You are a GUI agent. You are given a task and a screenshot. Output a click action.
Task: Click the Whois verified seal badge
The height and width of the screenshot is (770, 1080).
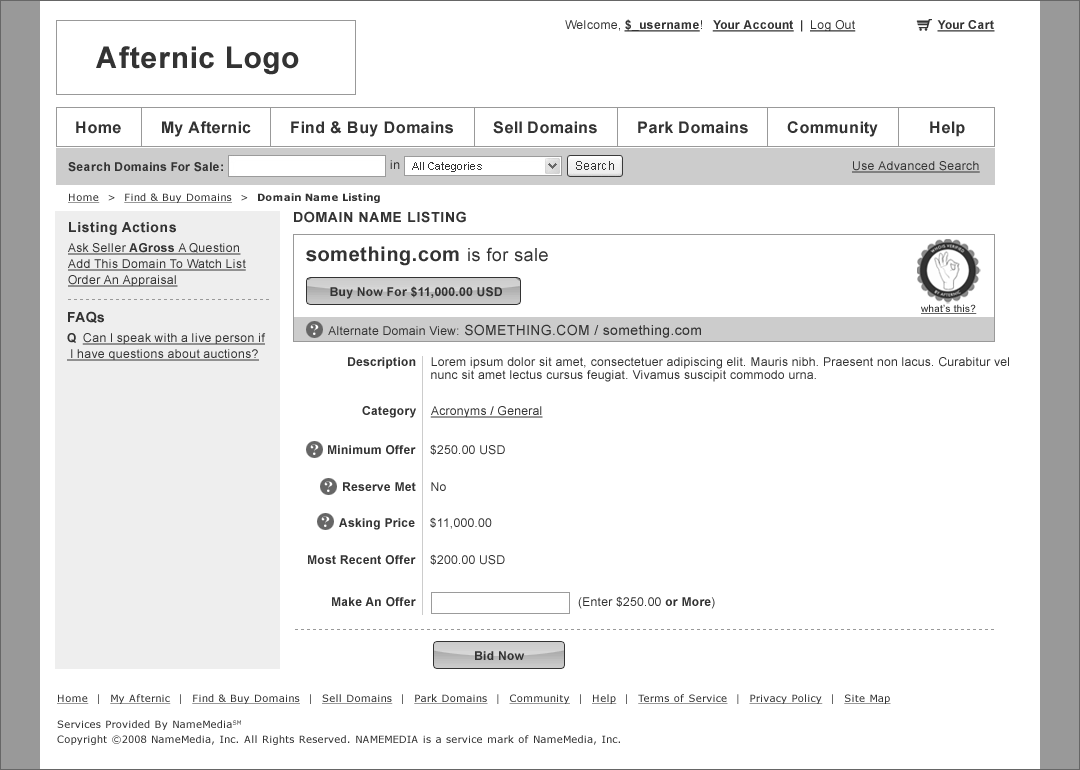pos(948,271)
